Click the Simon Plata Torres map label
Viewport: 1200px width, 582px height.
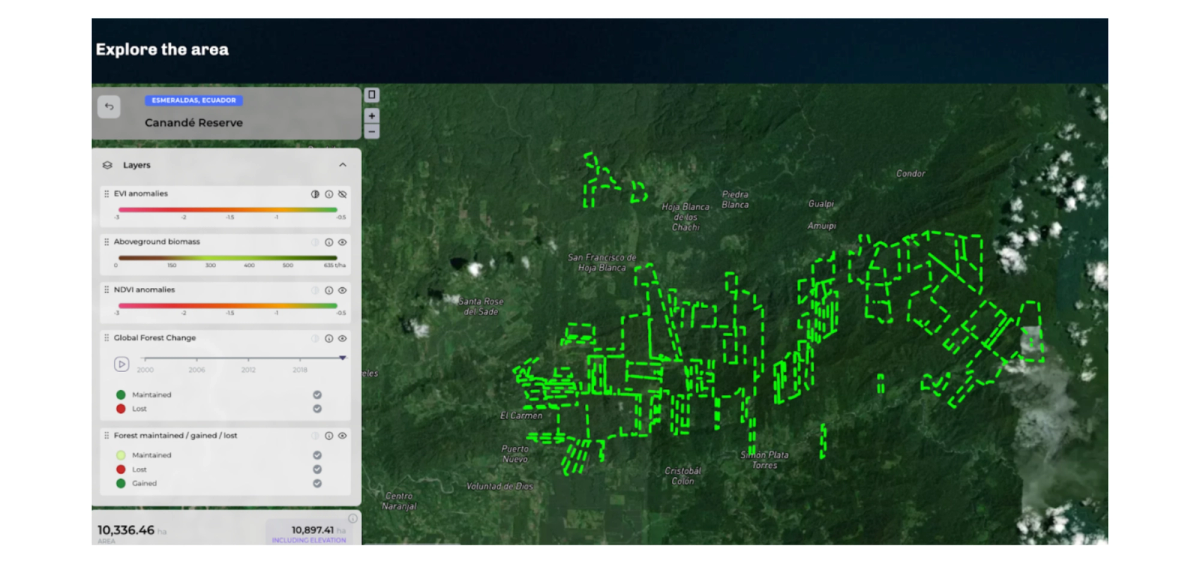point(765,460)
